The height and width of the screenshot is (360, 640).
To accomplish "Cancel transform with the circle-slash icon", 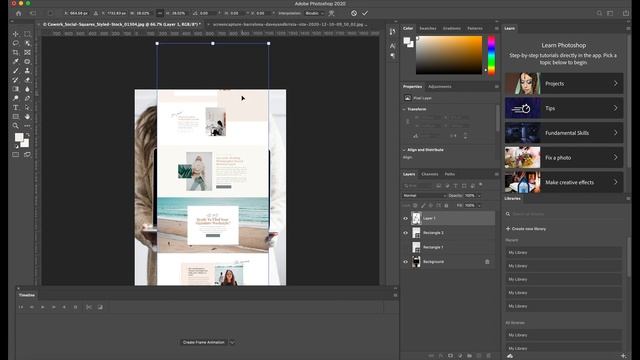I will [x=354, y=13].
